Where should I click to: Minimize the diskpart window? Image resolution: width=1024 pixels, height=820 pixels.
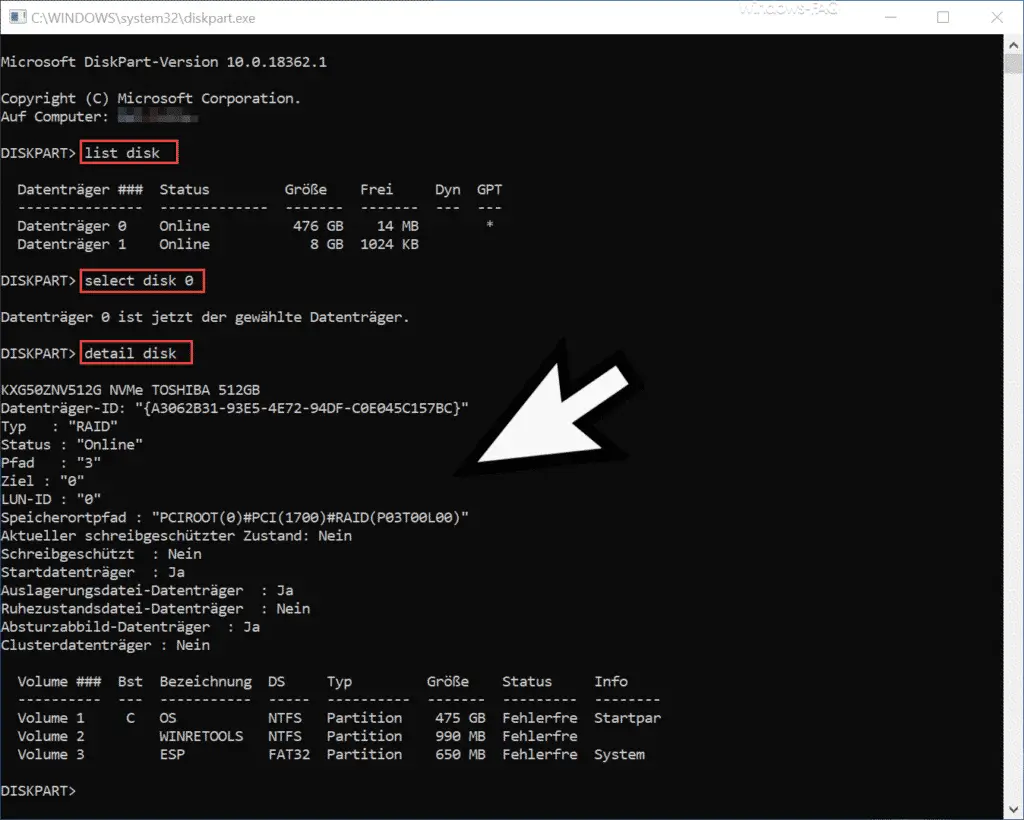tap(889, 17)
